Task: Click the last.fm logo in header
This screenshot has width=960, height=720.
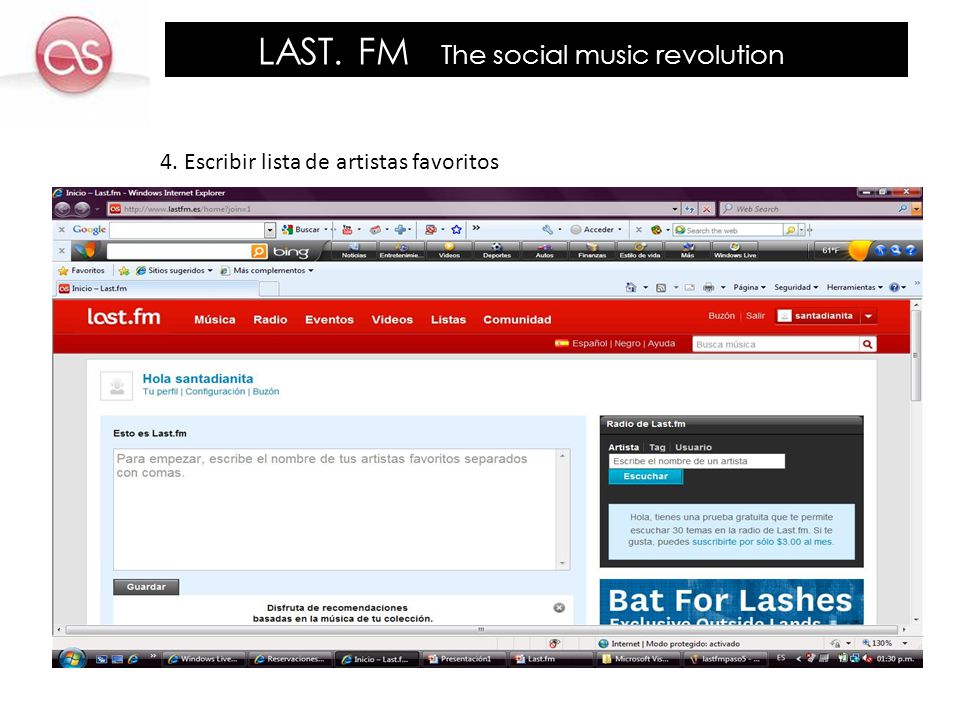Action: 124,317
